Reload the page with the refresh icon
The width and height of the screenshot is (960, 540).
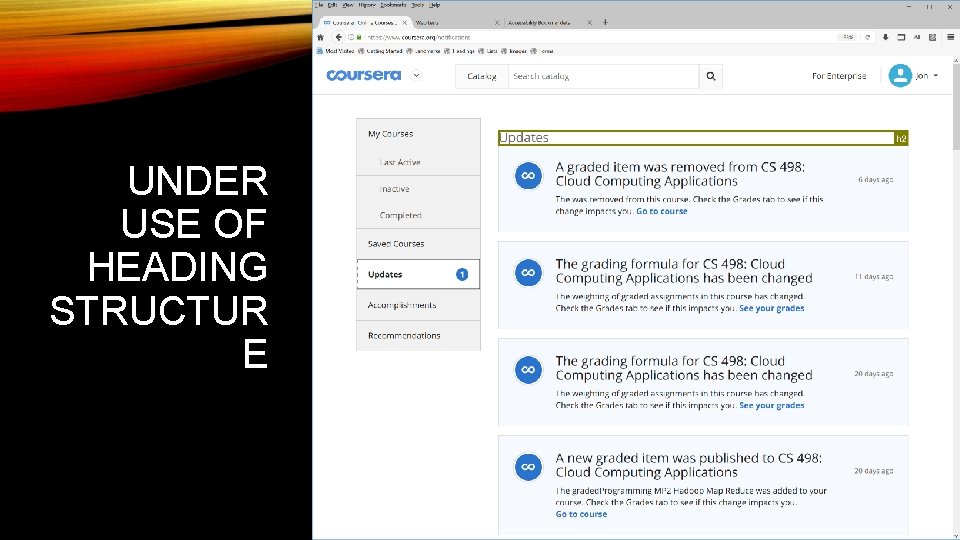pos(868,37)
